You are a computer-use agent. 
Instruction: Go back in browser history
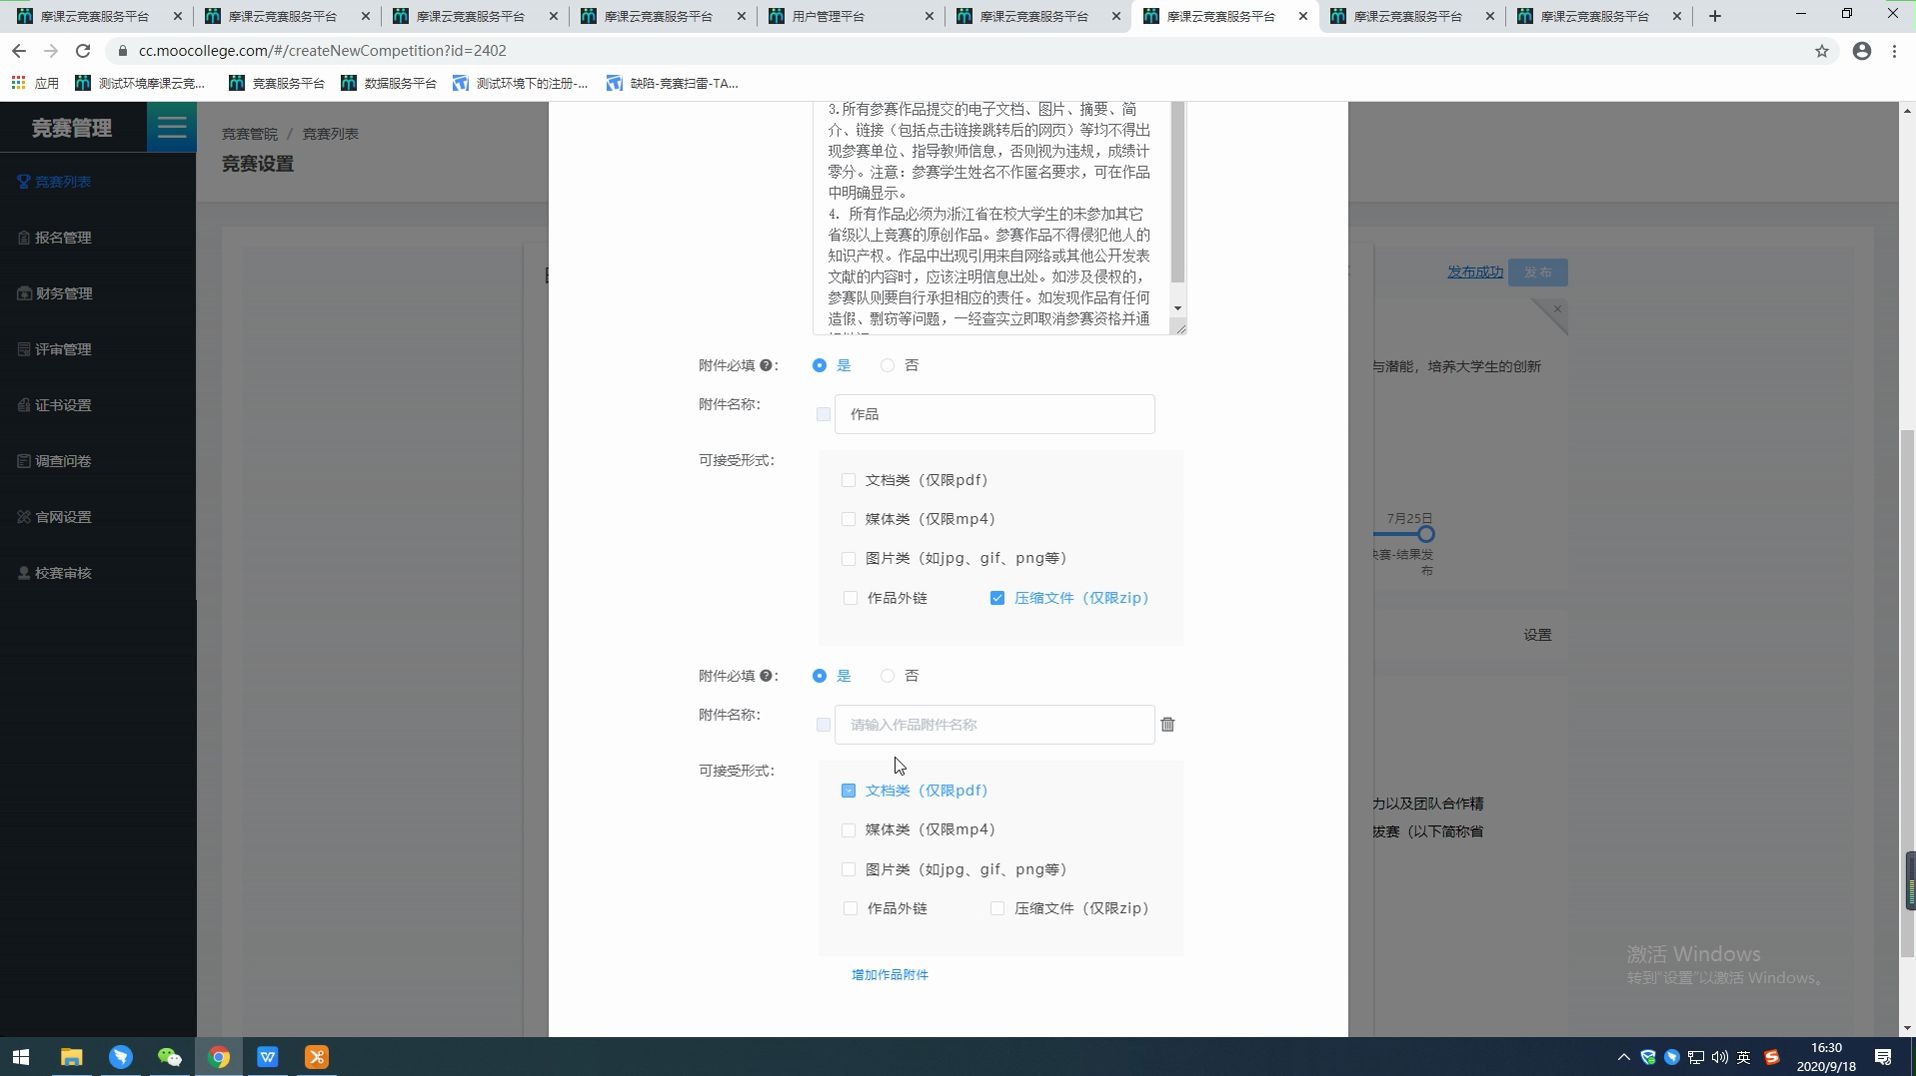(x=19, y=51)
